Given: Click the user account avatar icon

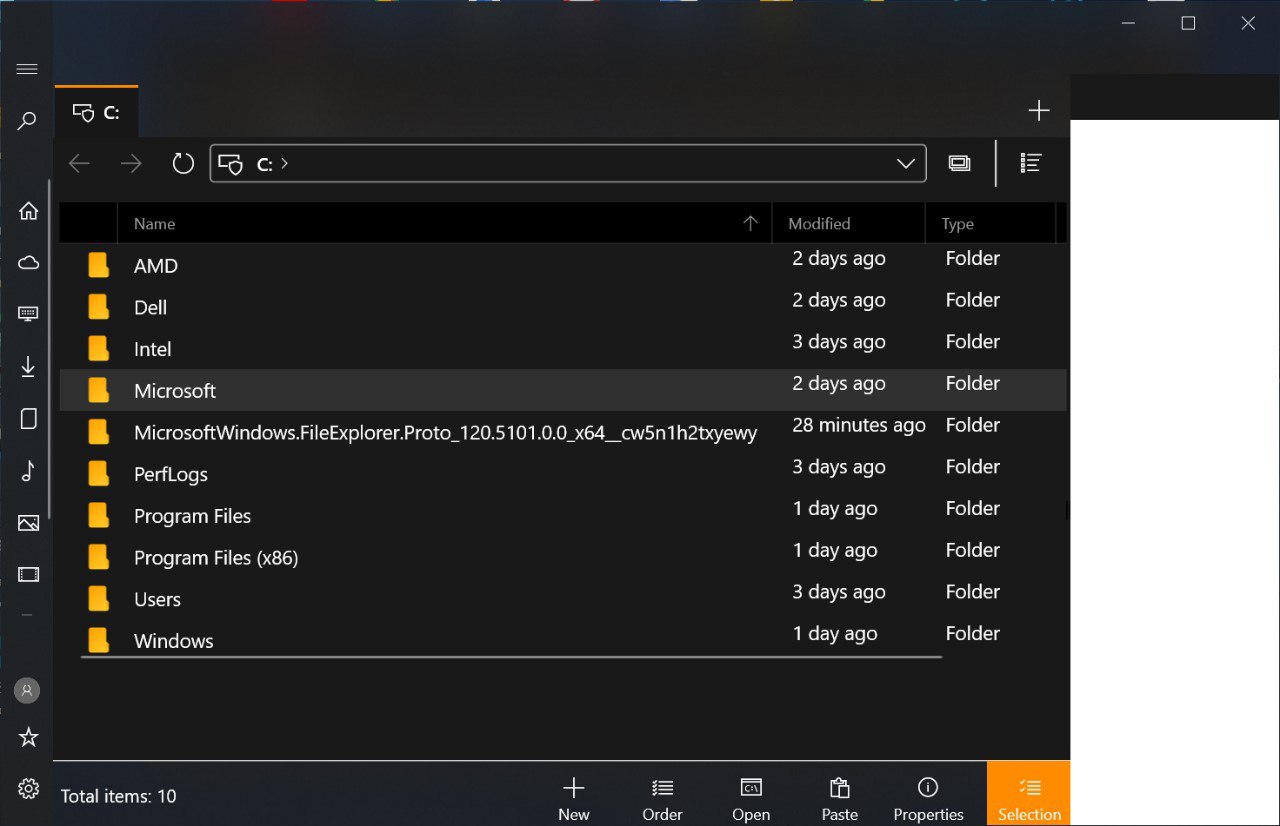Looking at the screenshot, I should pyautogui.click(x=27, y=690).
